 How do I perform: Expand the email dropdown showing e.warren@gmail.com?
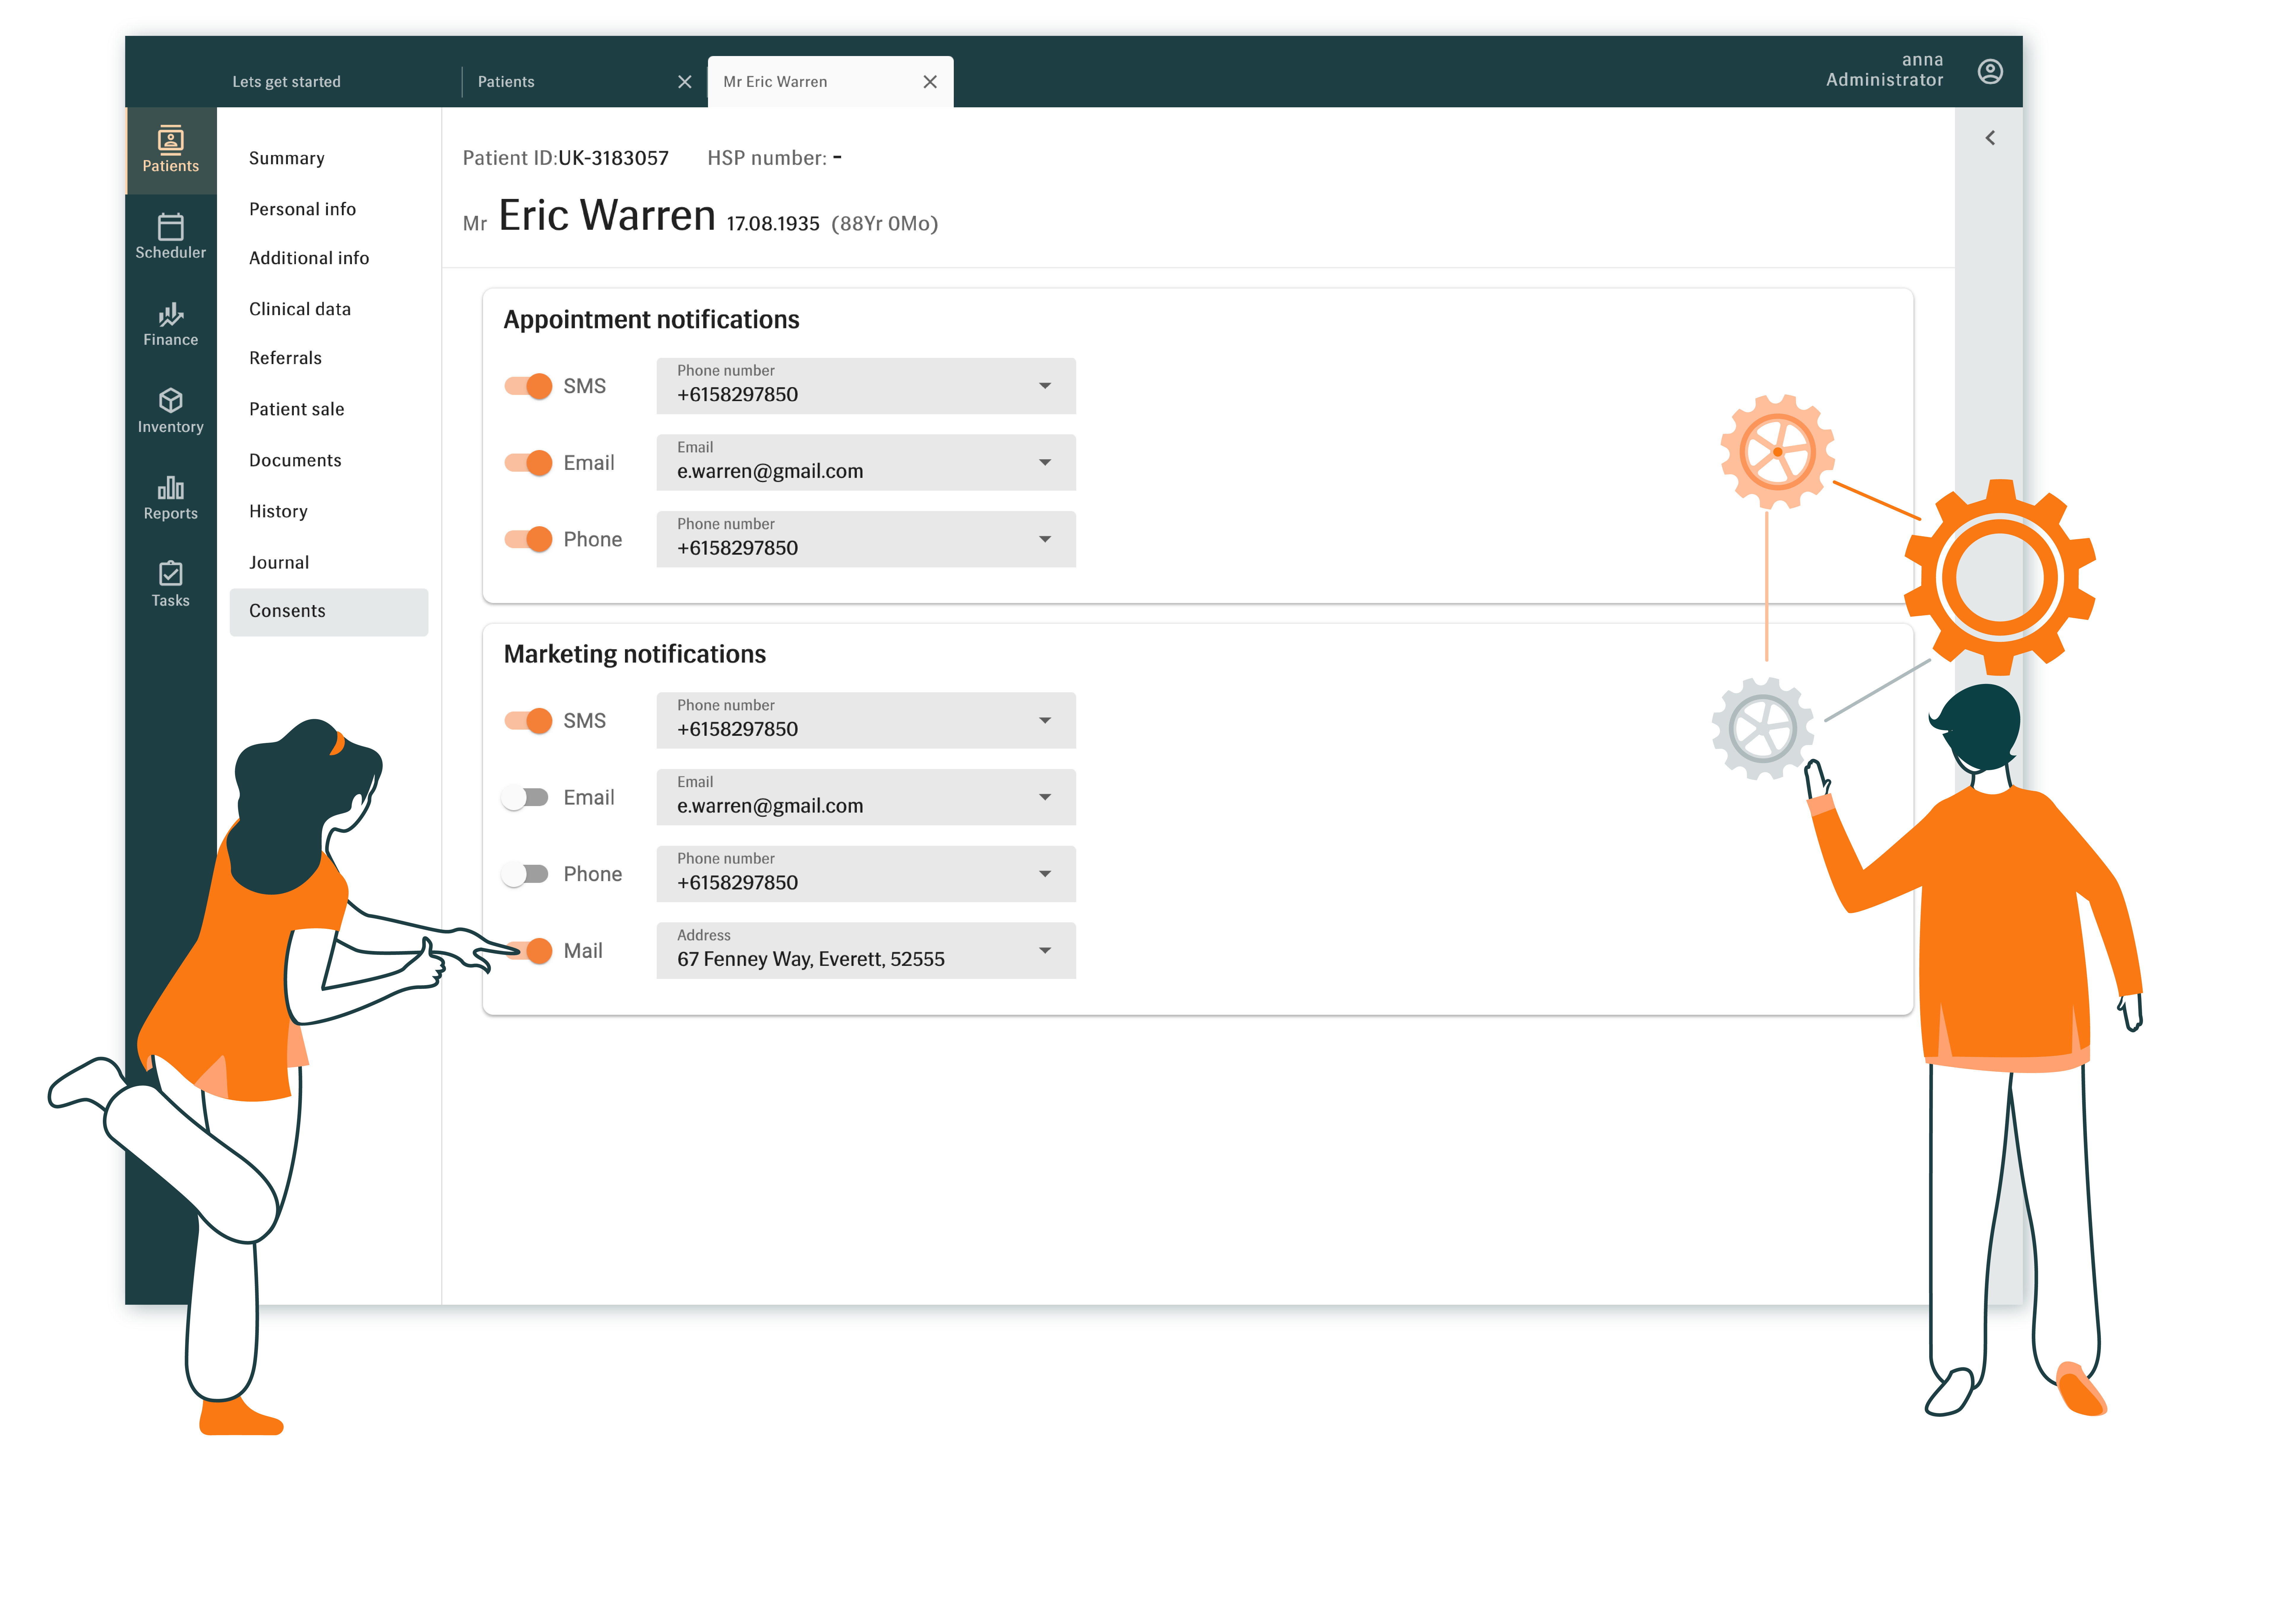point(1046,462)
